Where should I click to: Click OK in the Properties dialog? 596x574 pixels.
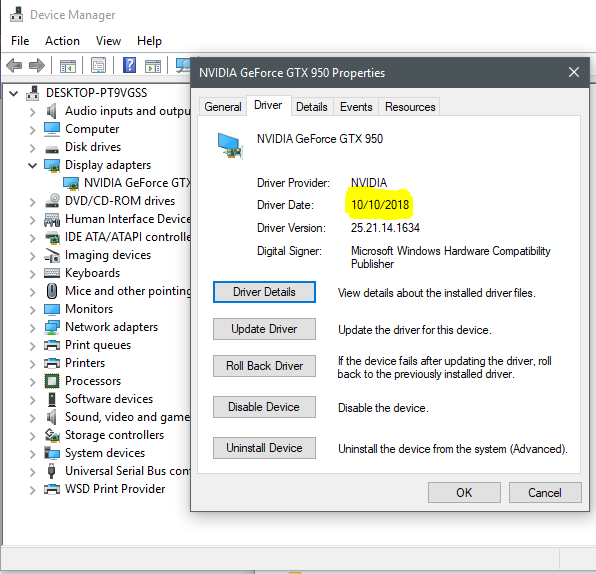point(464,493)
